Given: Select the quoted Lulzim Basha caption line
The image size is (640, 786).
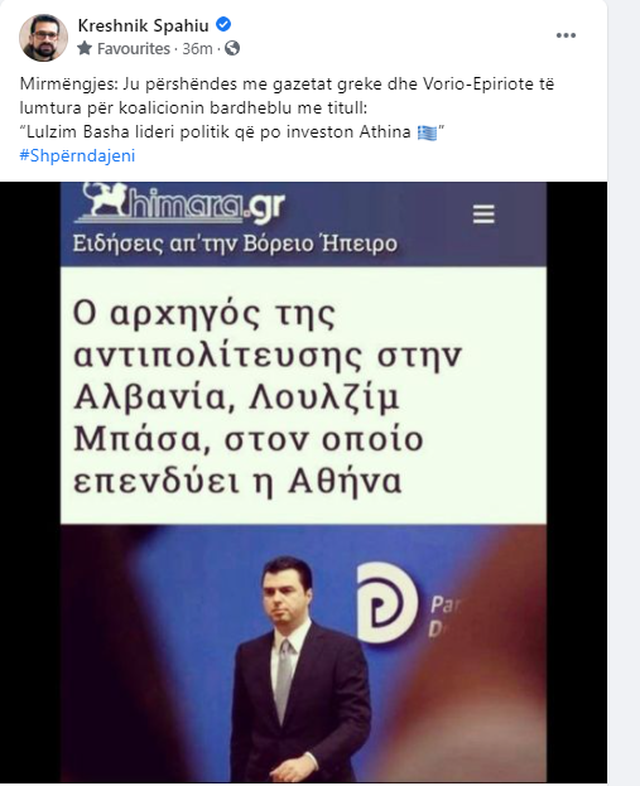Looking at the screenshot, I should pos(233,132).
